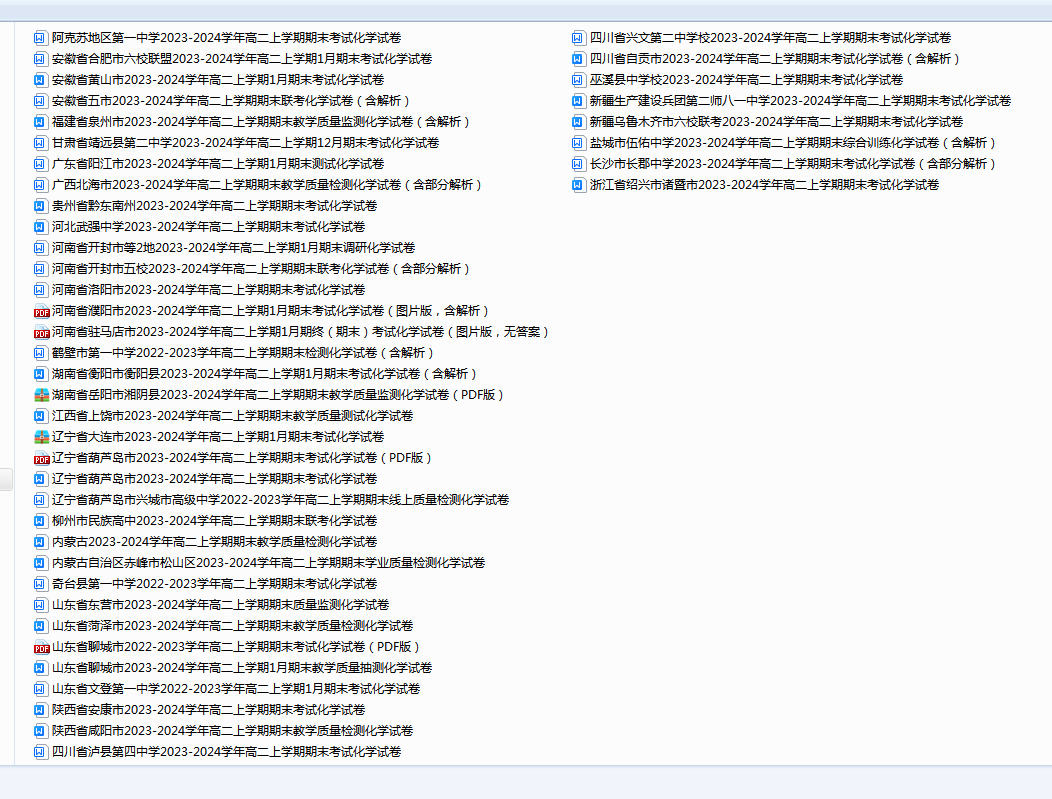The width and height of the screenshot is (1052, 799).
Task: Click the Word icon beside 江西省上饶市 file
Action: (x=40, y=416)
